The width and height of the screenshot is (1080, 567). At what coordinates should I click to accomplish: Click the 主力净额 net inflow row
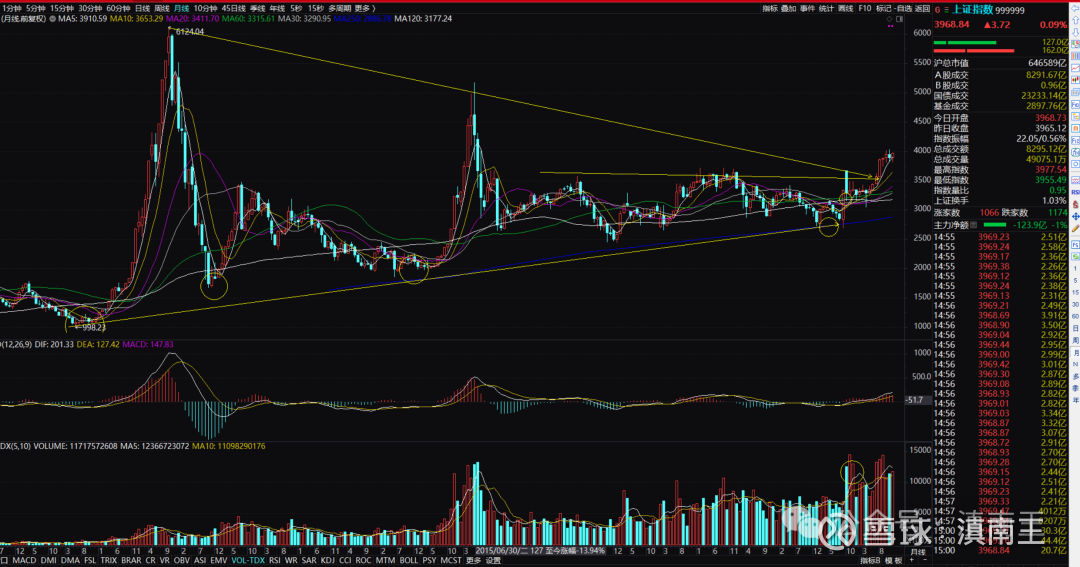tap(1000, 225)
